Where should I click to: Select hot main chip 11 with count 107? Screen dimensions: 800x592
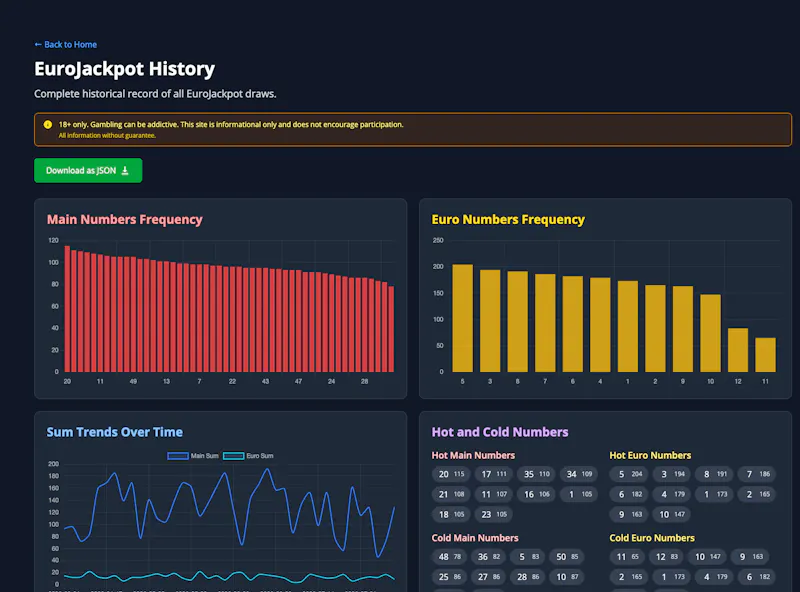[493, 495]
